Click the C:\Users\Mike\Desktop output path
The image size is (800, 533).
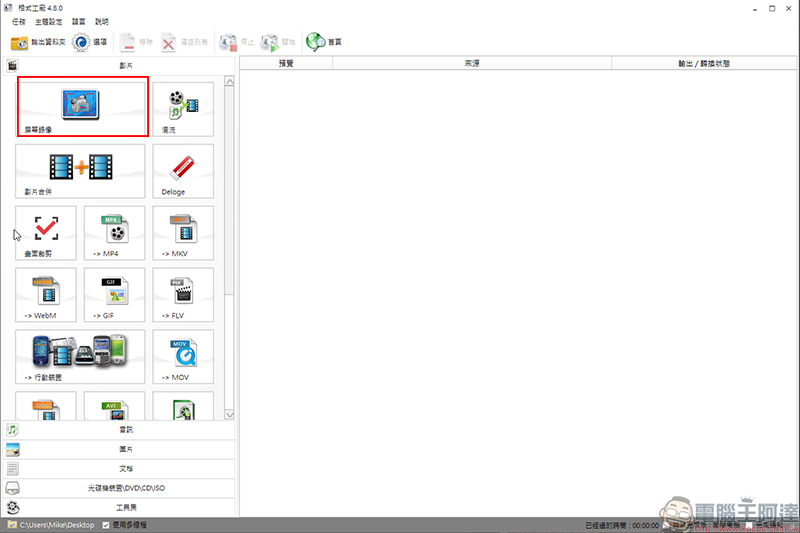(x=57, y=525)
